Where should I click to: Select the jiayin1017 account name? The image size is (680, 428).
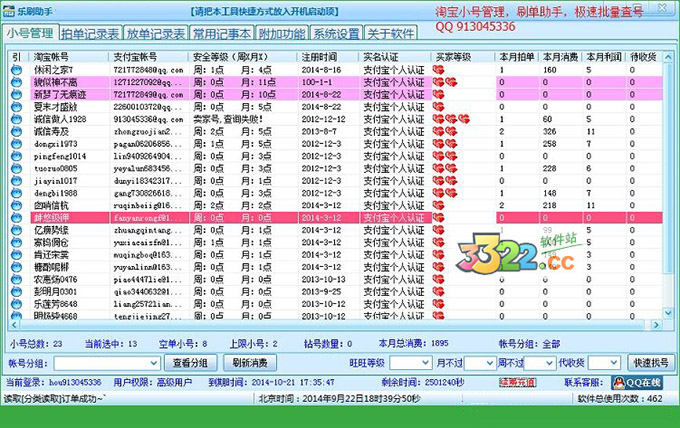pos(56,180)
